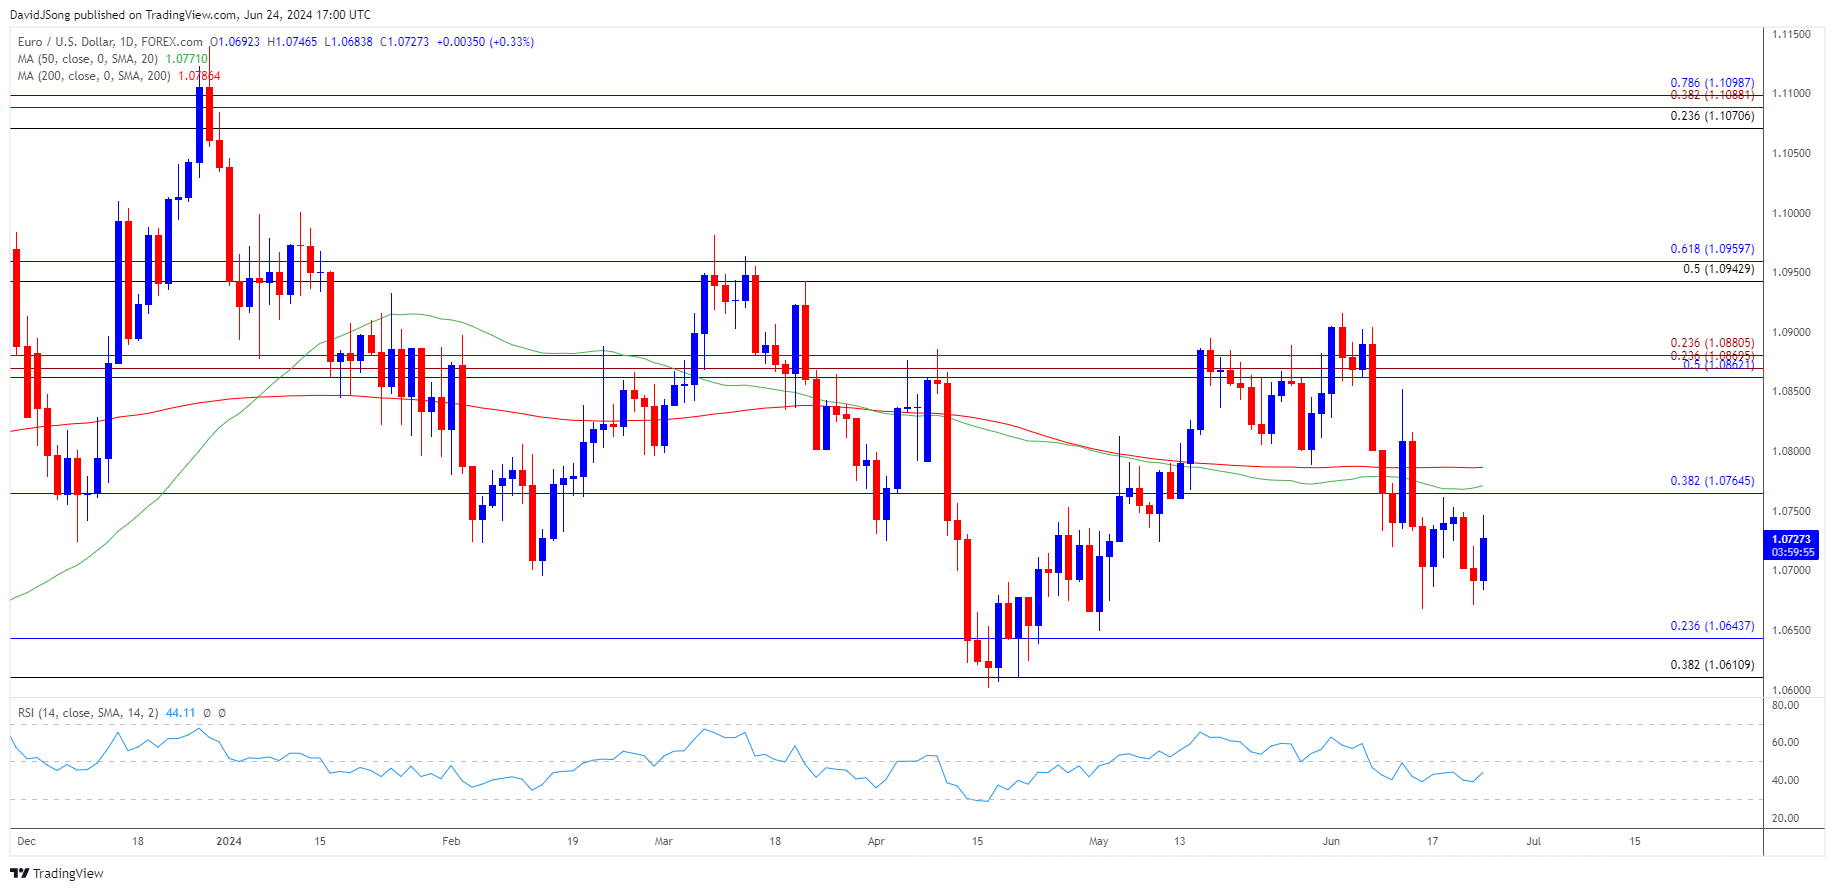Screen dimensions: 1835x891
Task: Click the 17 date axis label
Action: click(x=1432, y=841)
